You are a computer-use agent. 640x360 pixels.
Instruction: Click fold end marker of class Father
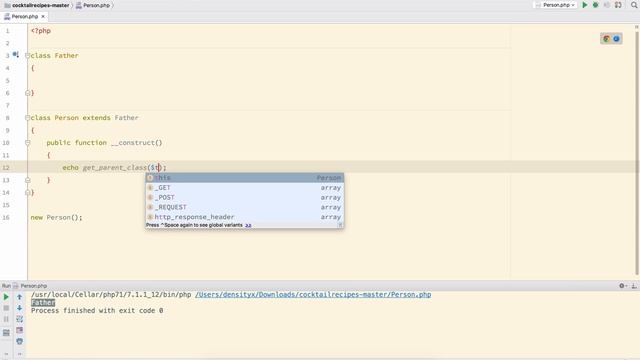(x=27, y=93)
